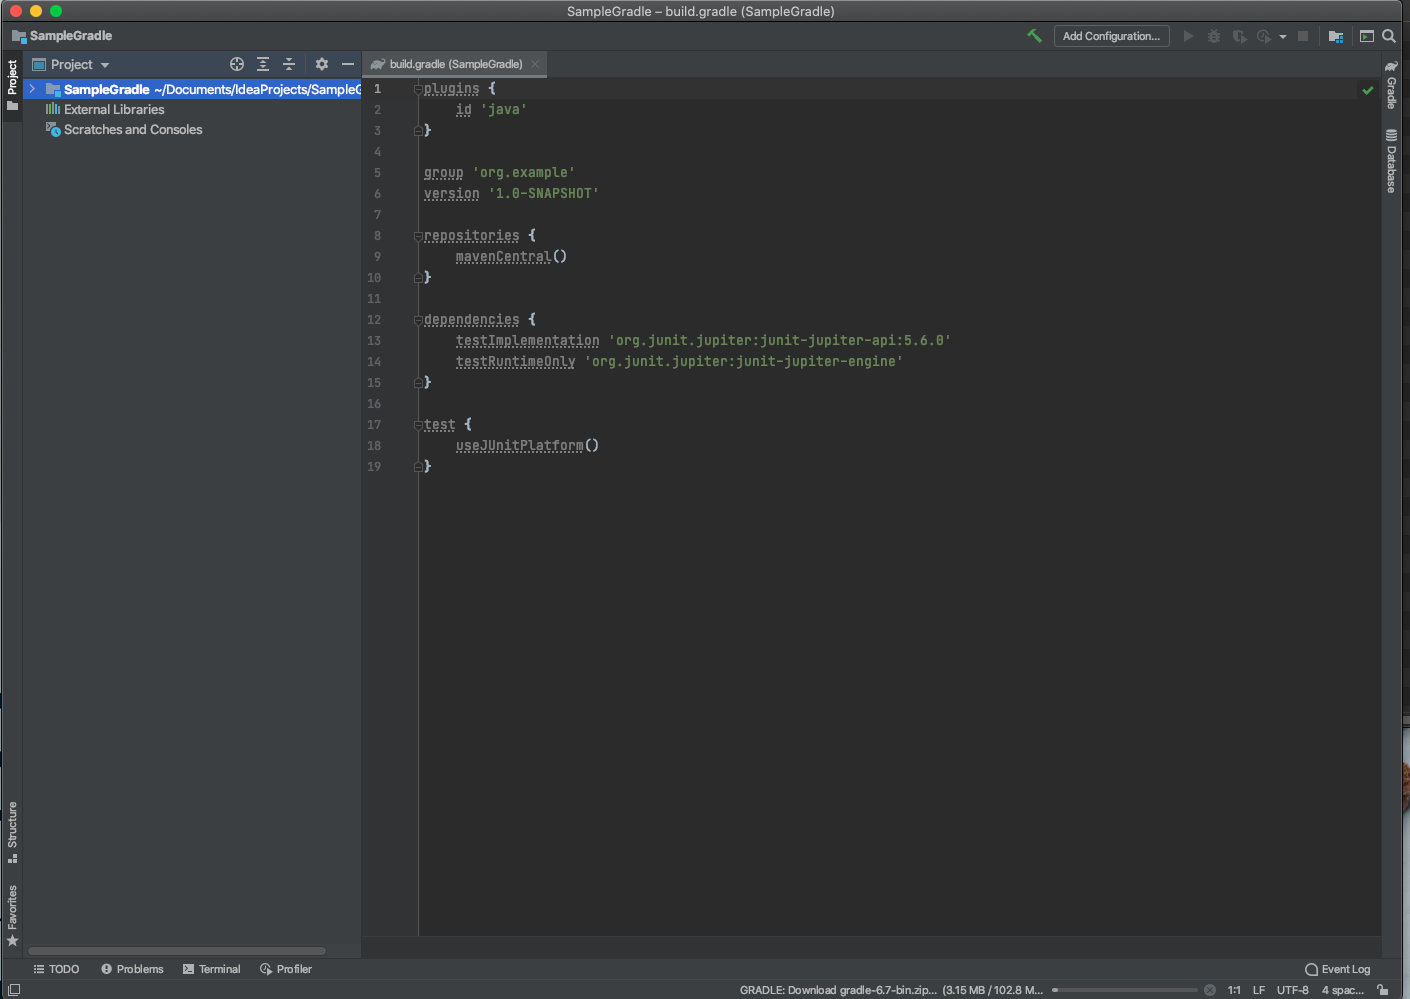Click the tool windows quick-access corner icon
Viewport: 1410px width, 999px height.
(13, 990)
